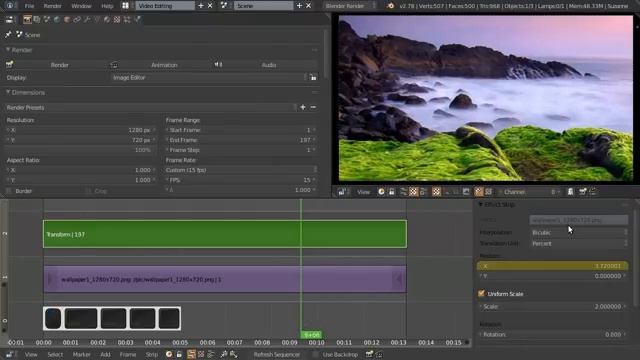Image resolution: width=640 pixels, height=360 pixels.
Task: Collapse the Render panel
Action: coord(8,50)
